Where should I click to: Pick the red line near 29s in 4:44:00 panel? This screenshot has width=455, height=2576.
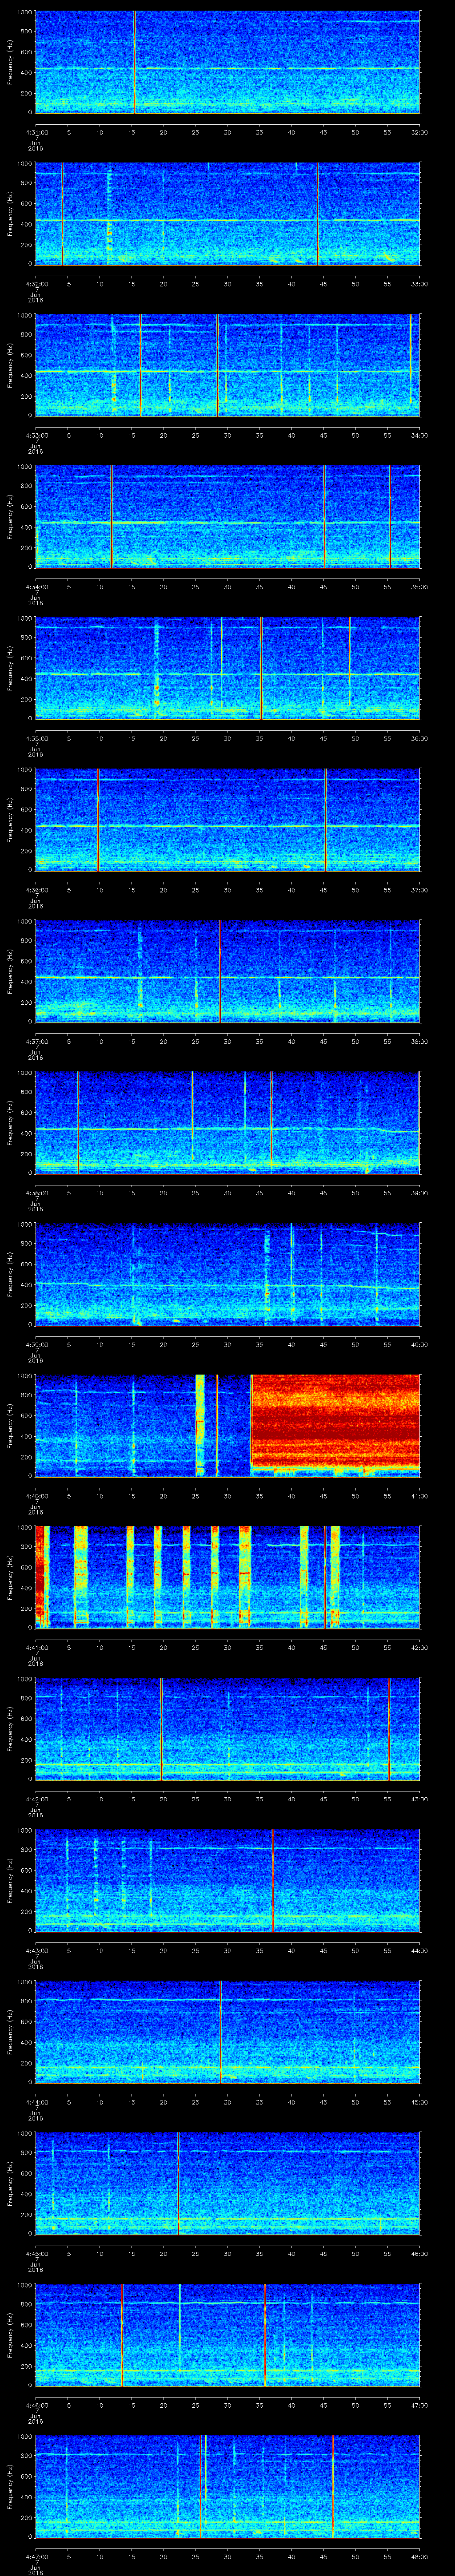[220, 2031]
